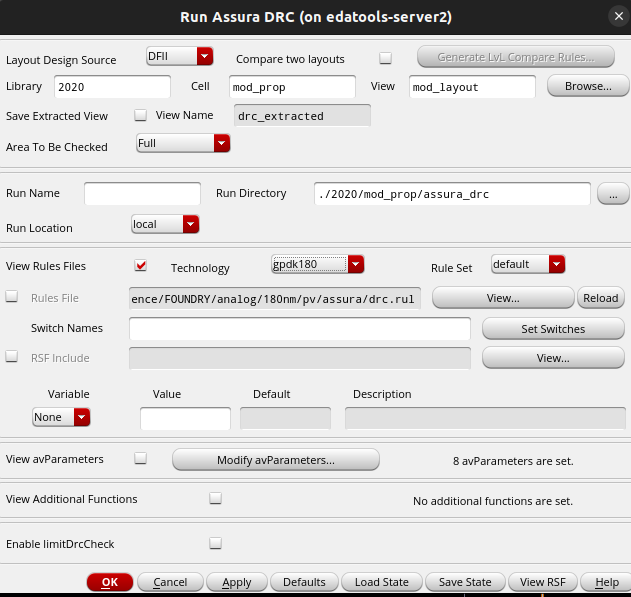Click the Run Directory path field

click(452, 194)
